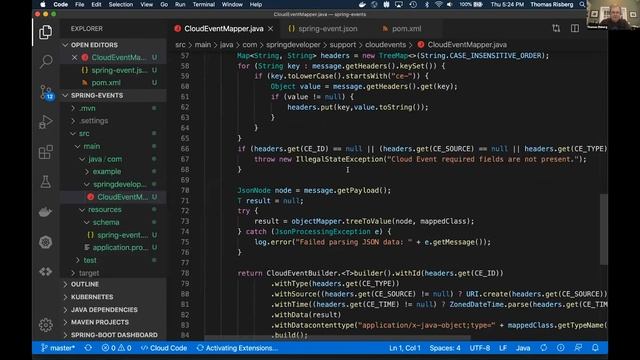Click the Wi-Fi icon in menu bar
Viewport: 640px width, 360px height.
(x=439, y=4)
